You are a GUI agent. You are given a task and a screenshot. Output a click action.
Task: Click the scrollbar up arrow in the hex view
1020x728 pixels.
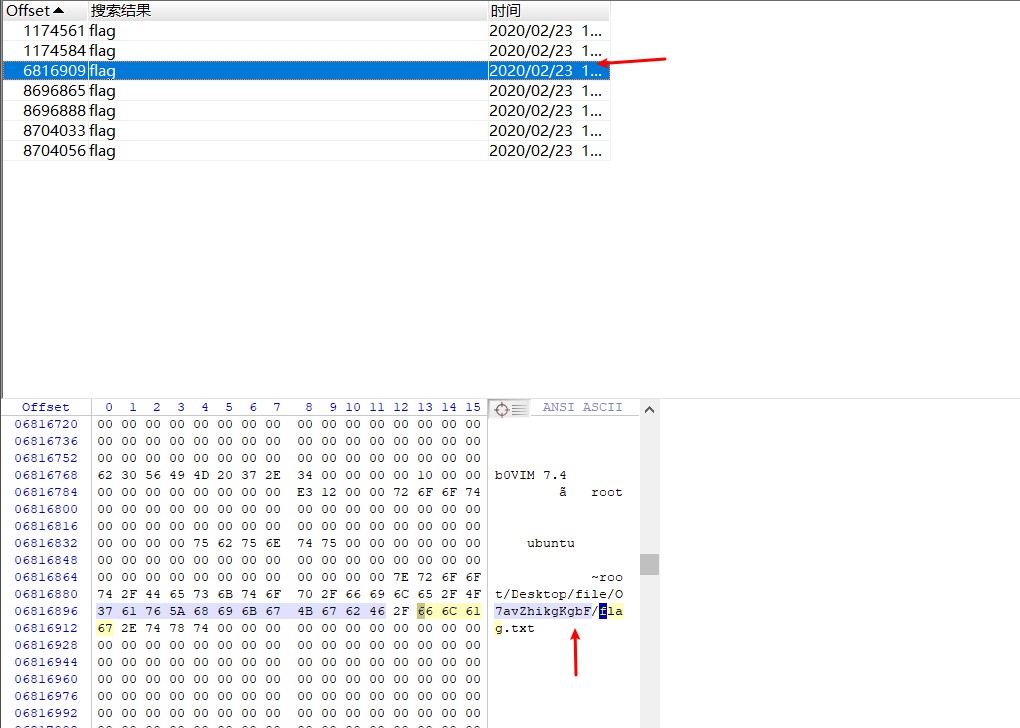(x=649, y=407)
